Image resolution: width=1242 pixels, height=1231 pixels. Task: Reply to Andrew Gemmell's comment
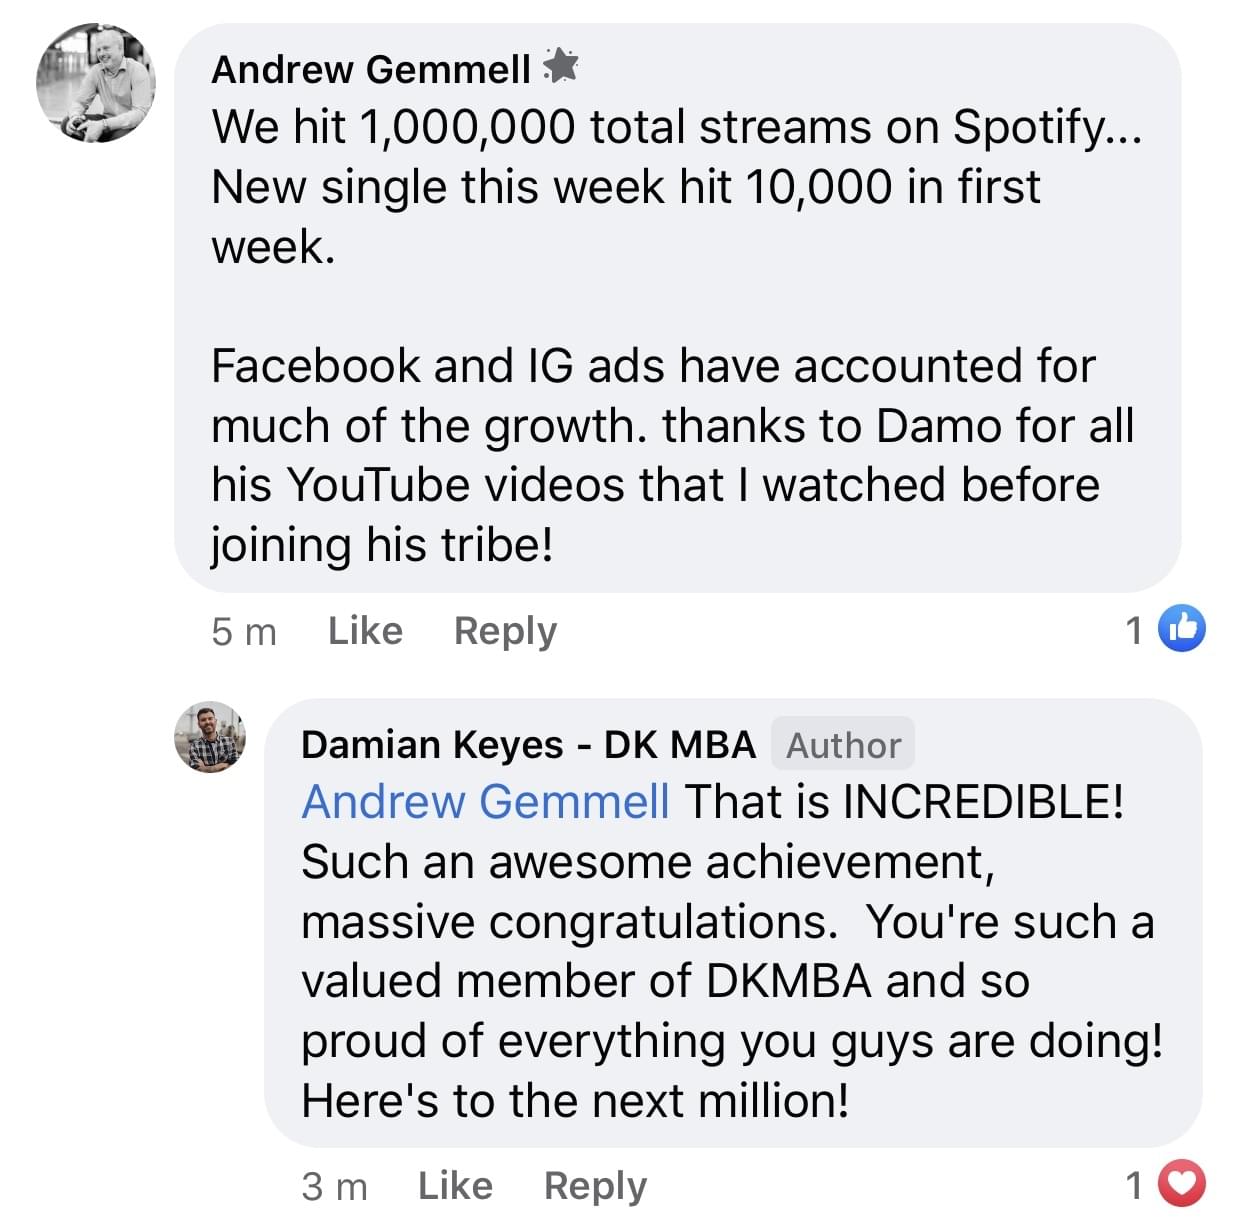[x=505, y=631]
